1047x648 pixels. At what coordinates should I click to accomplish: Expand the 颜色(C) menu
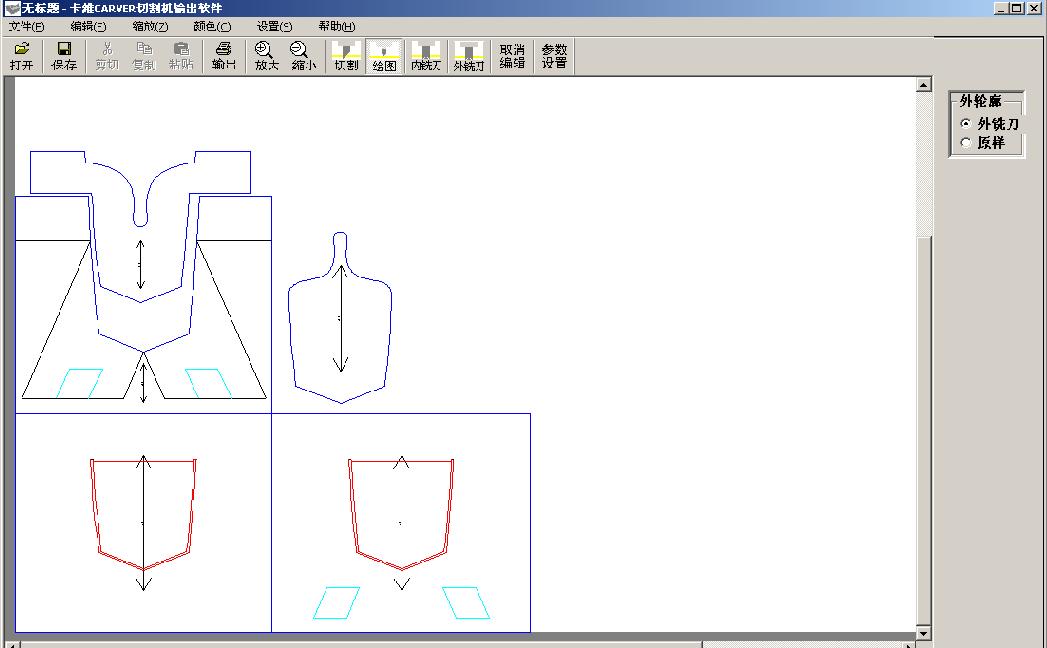[211, 27]
